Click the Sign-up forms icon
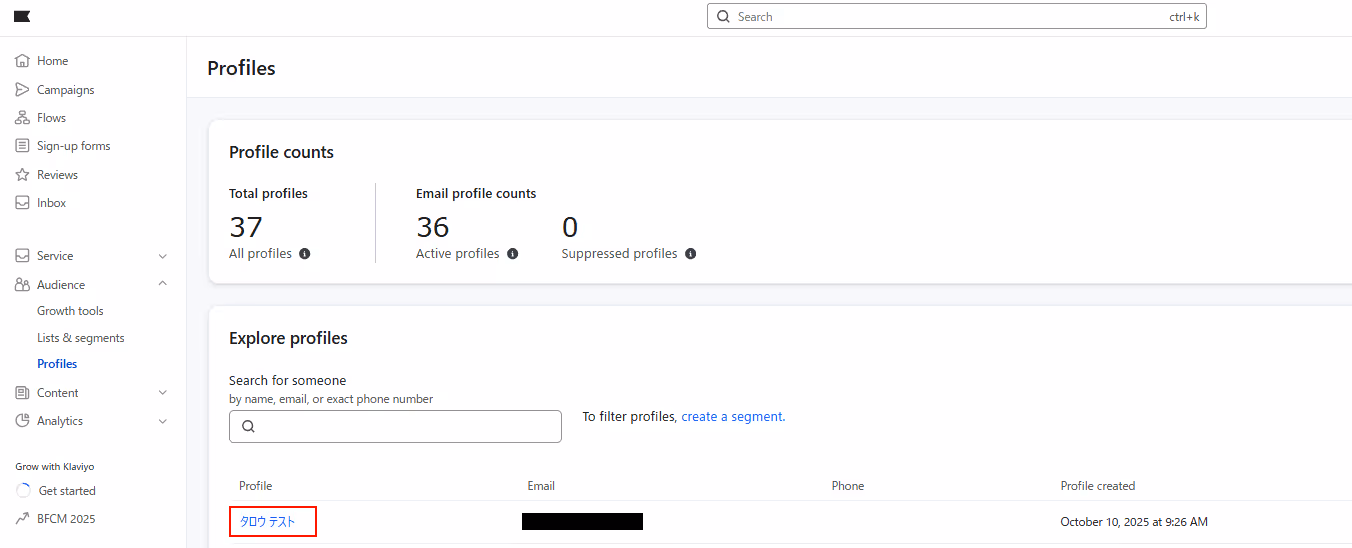This screenshot has height=548, width=1352. tap(22, 146)
